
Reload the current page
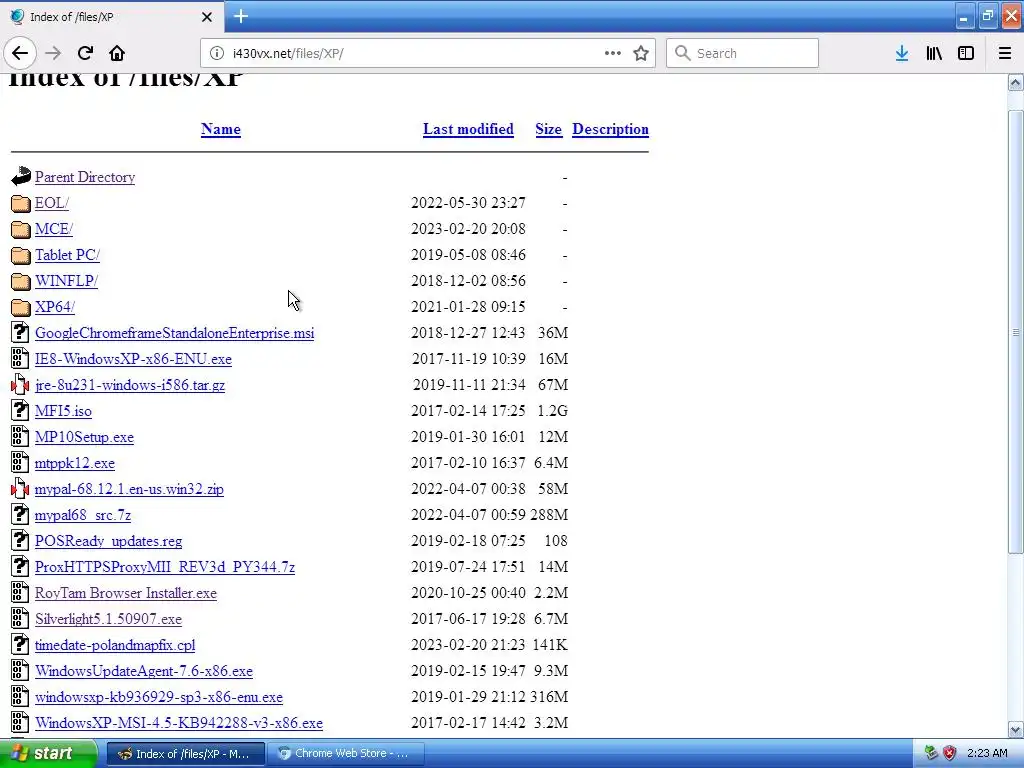[86, 54]
